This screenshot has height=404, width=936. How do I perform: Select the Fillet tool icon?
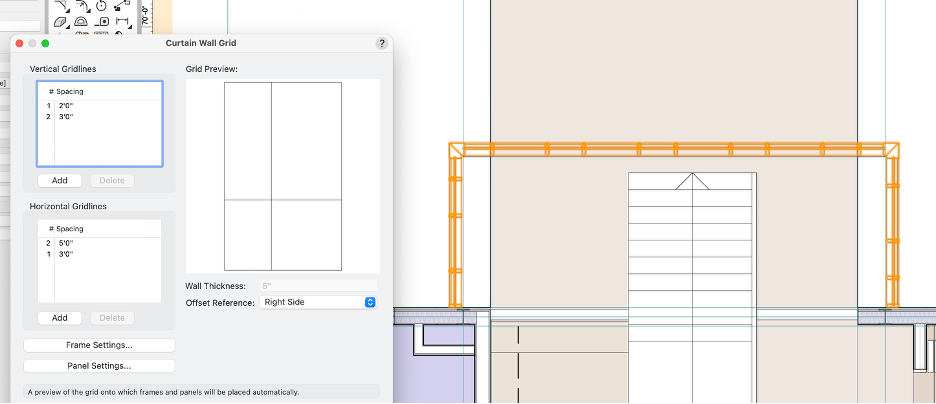61,5
